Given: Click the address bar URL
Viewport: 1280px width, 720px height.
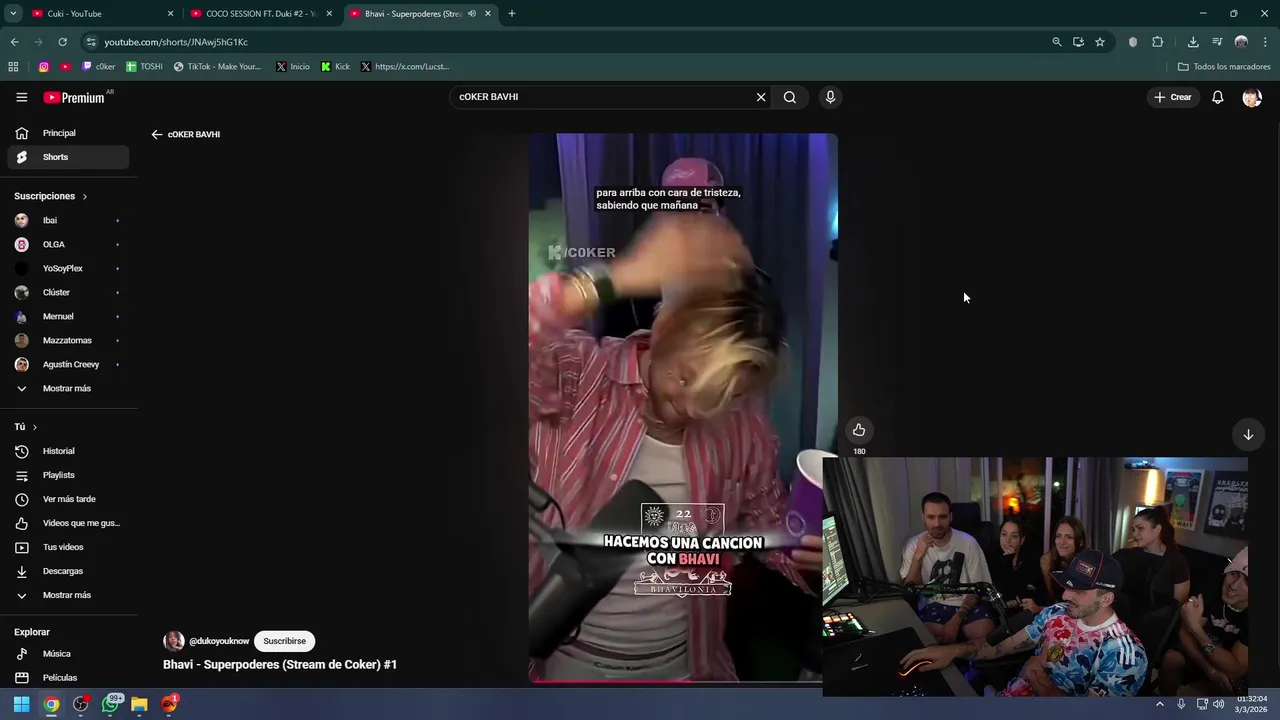Looking at the screenshot, I should 176,42.
